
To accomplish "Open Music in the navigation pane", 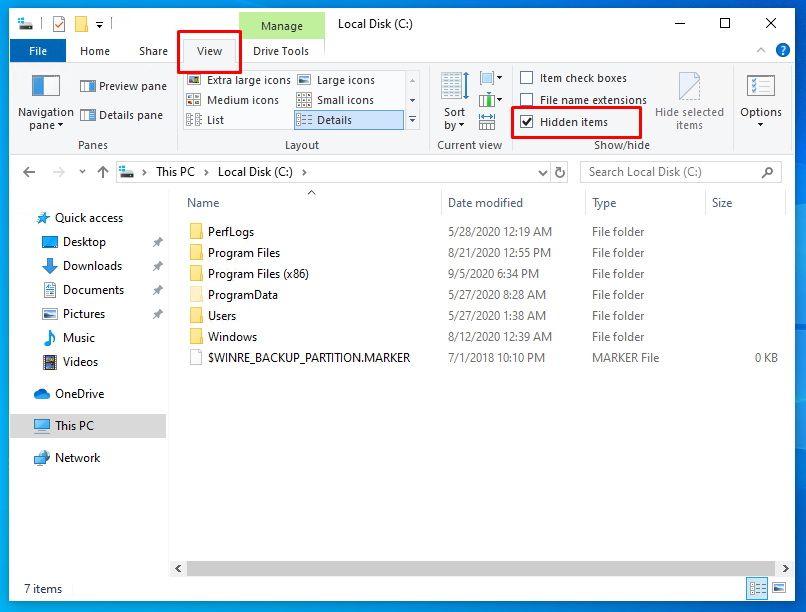I will coord(79,338).
